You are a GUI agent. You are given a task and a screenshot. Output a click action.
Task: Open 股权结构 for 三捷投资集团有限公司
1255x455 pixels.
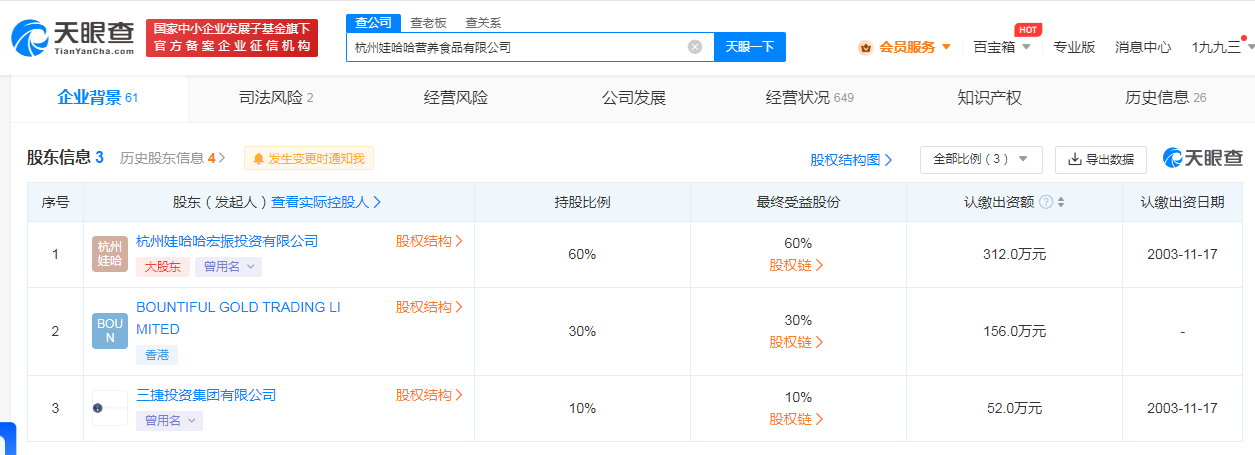(429, 395)
